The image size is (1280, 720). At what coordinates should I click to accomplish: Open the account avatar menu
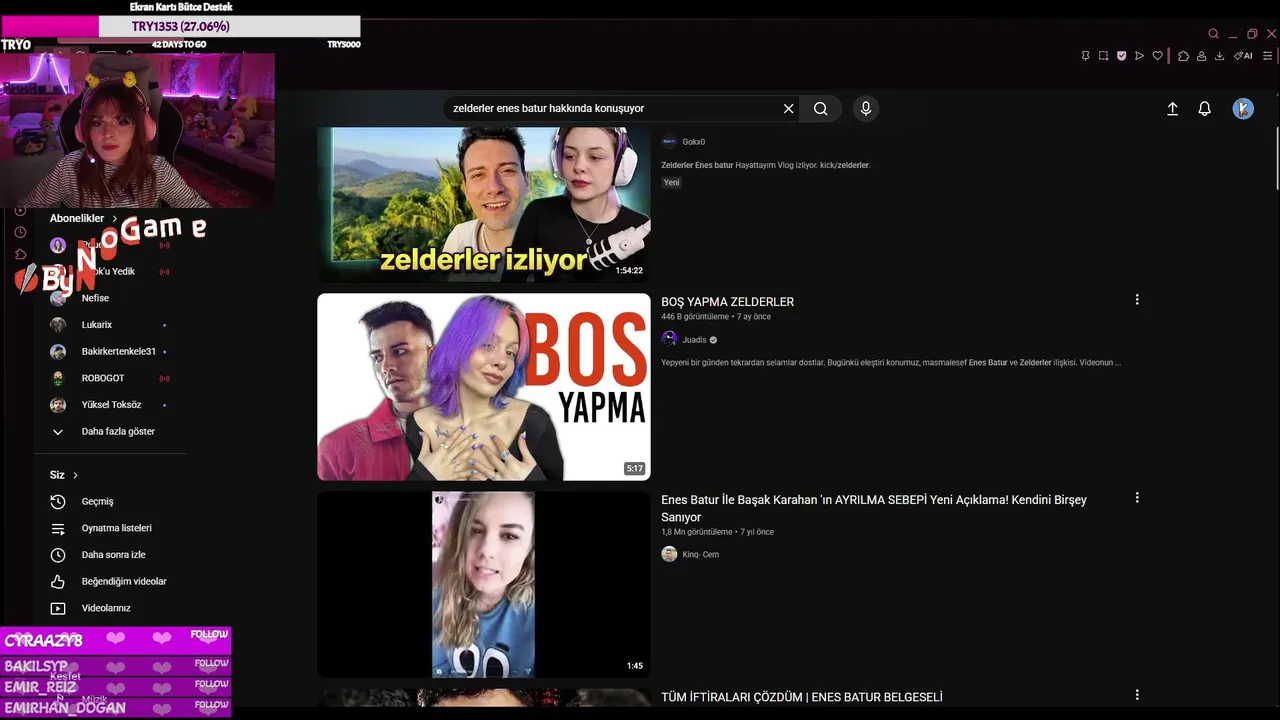[1243, 109]
